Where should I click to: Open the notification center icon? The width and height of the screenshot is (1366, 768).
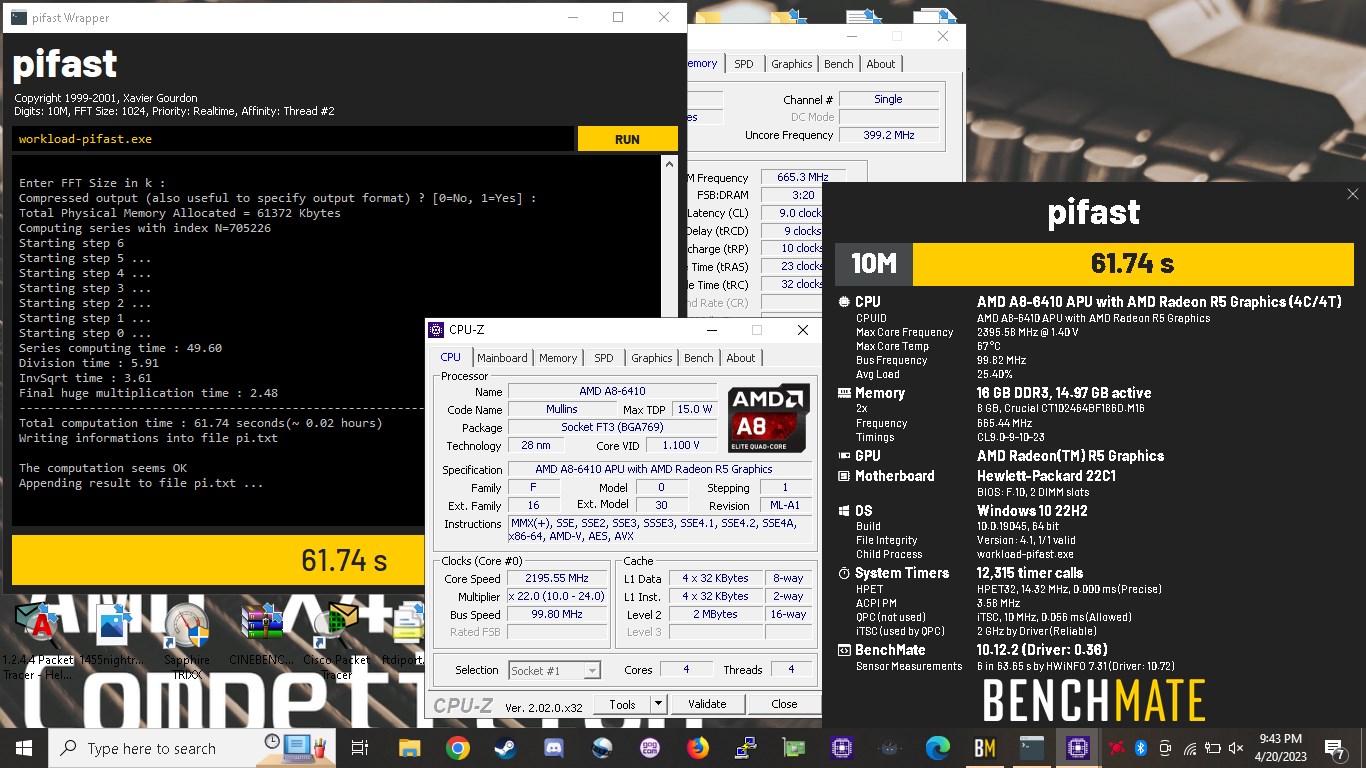(1334, 748)
